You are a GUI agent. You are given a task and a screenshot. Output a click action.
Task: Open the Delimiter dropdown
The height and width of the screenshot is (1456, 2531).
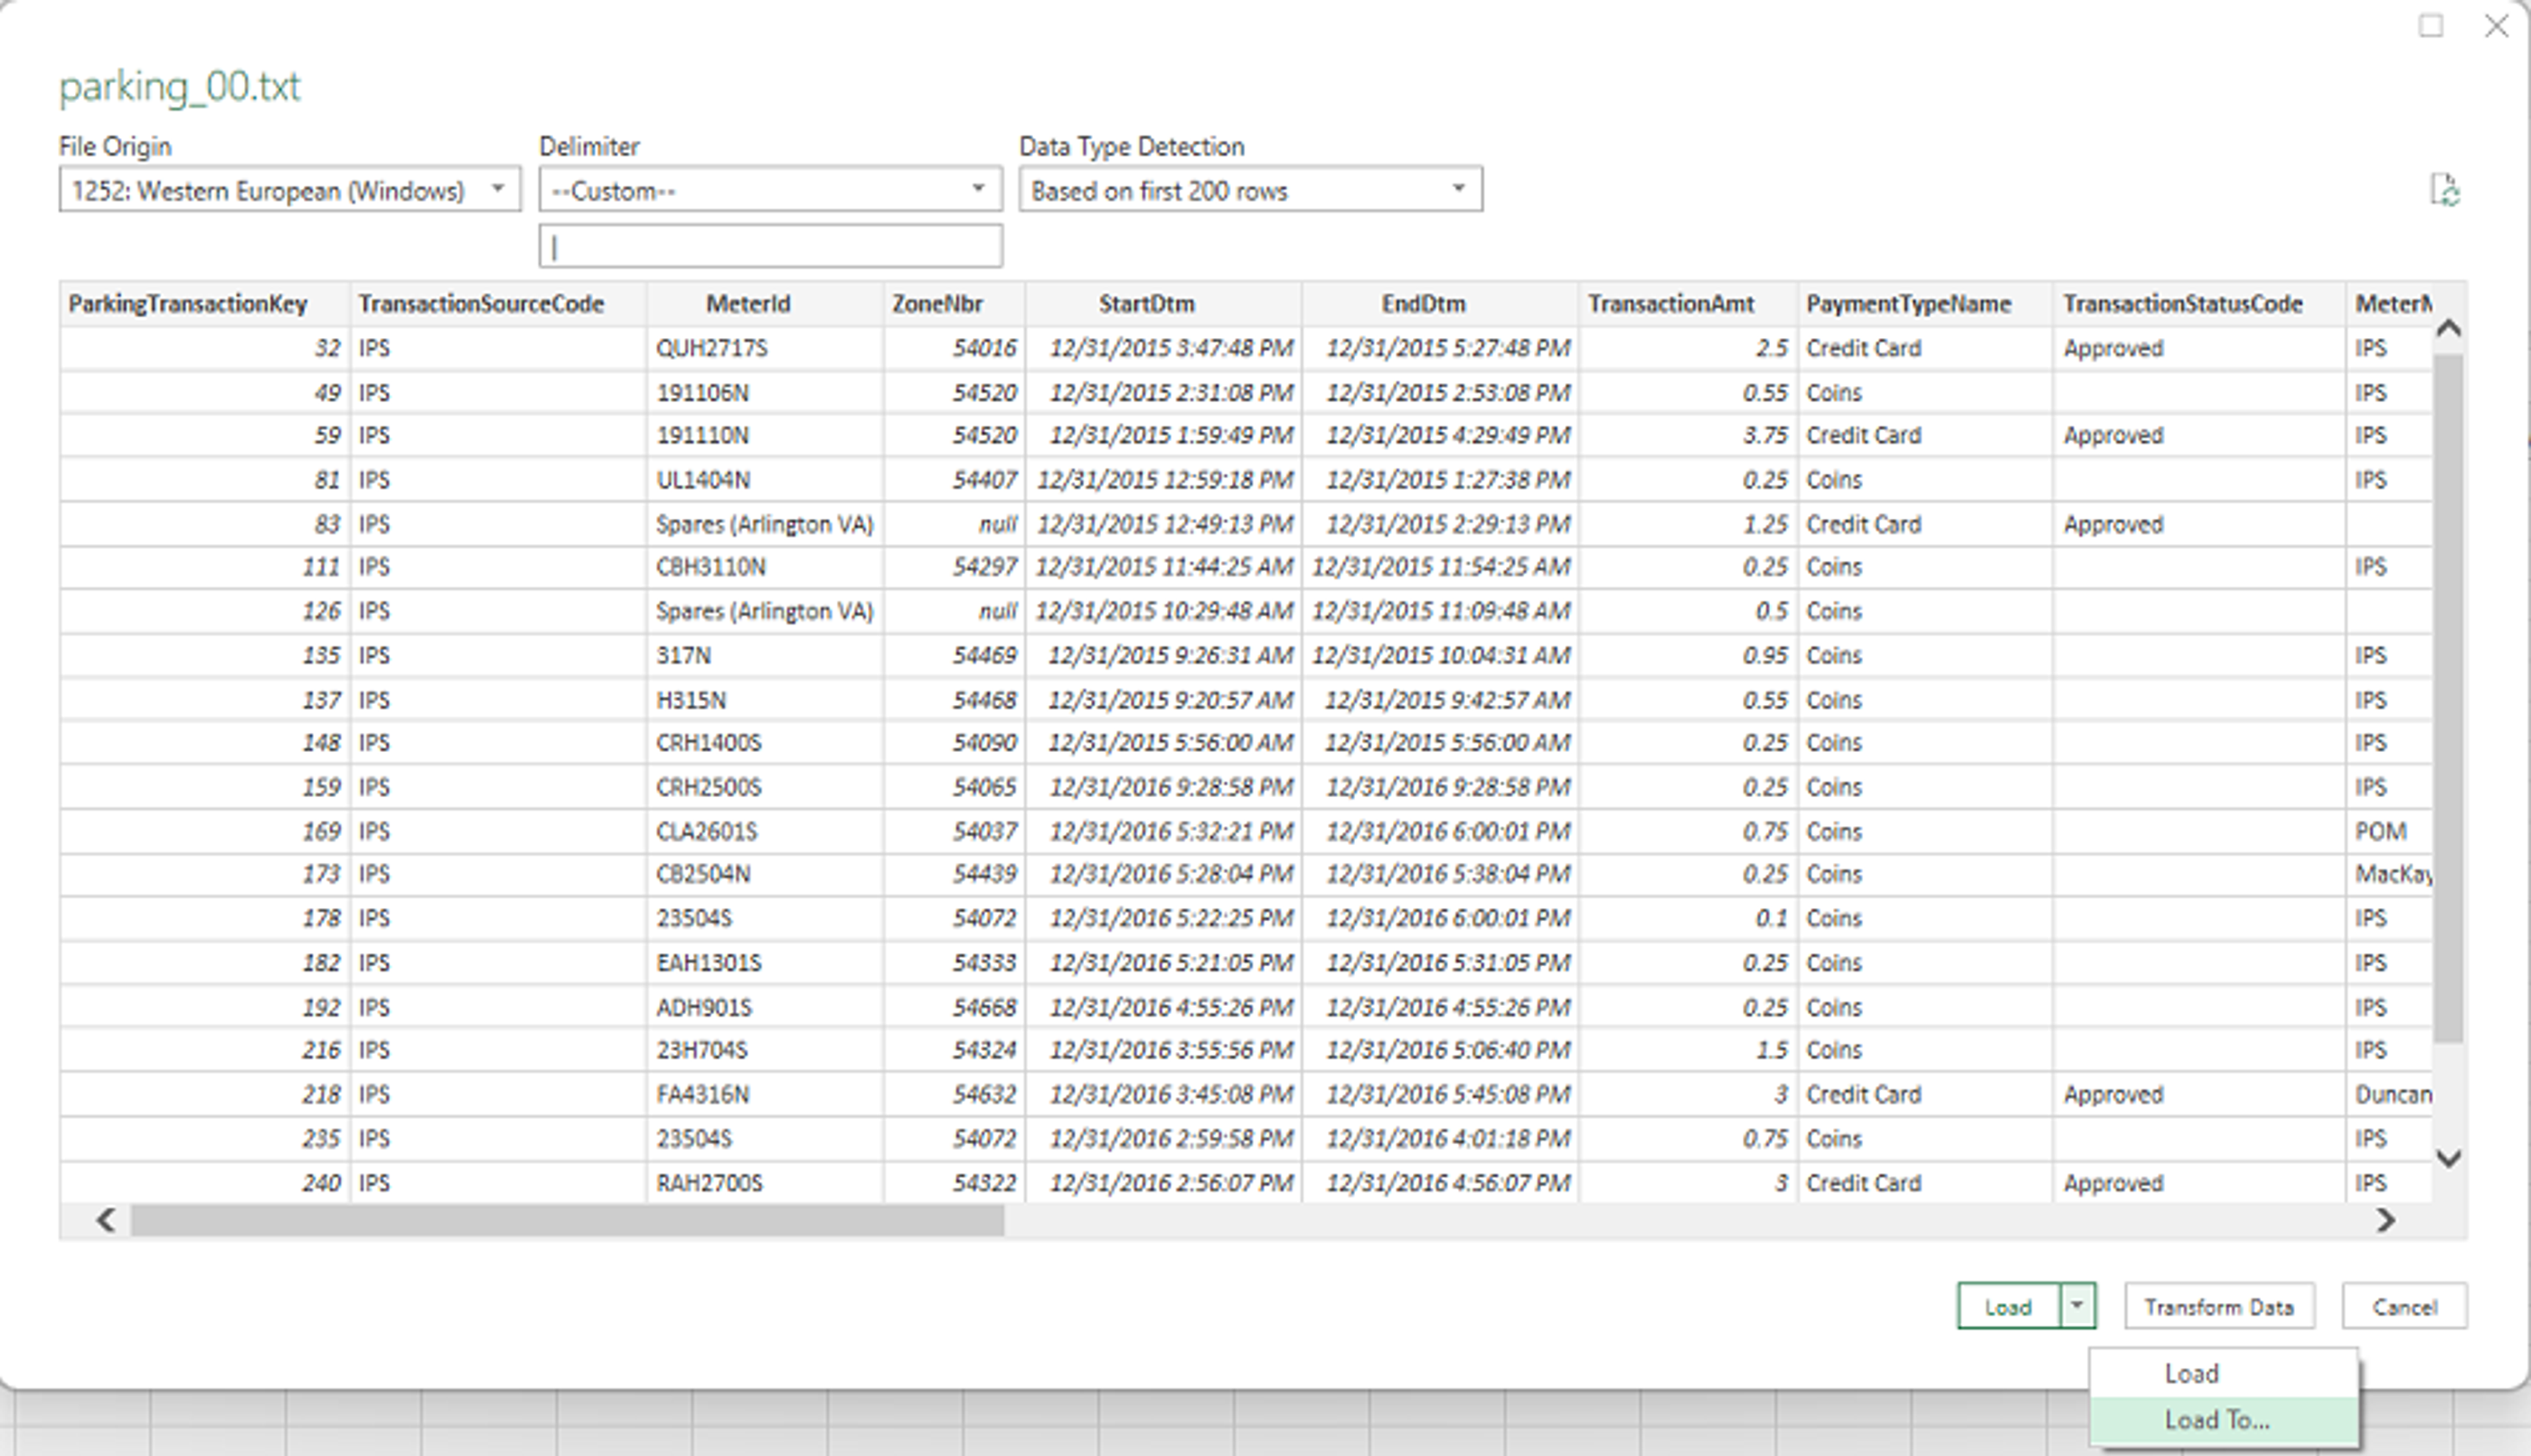tap(769, 190)
